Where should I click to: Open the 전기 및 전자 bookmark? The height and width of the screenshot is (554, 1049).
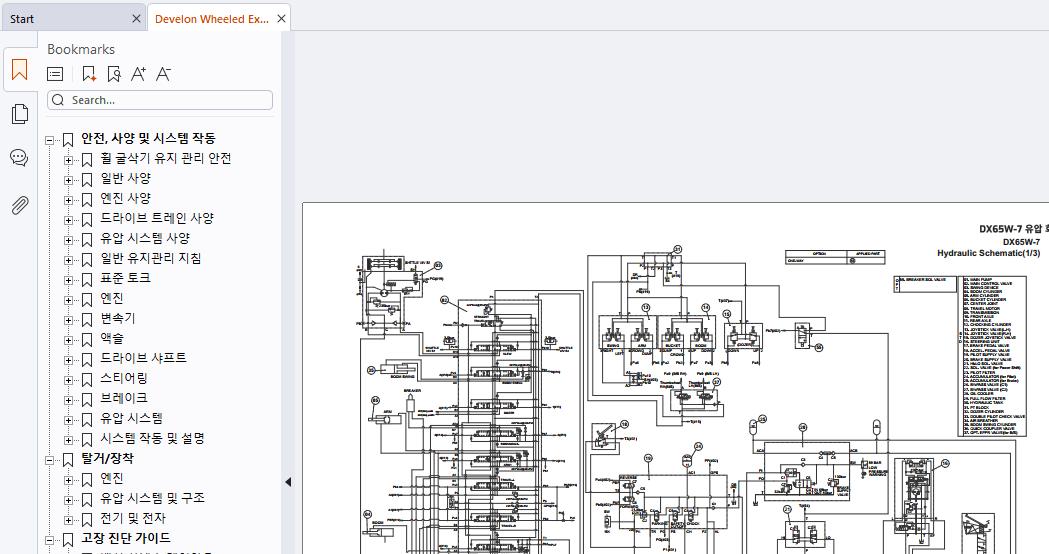[x=132, y=519]
